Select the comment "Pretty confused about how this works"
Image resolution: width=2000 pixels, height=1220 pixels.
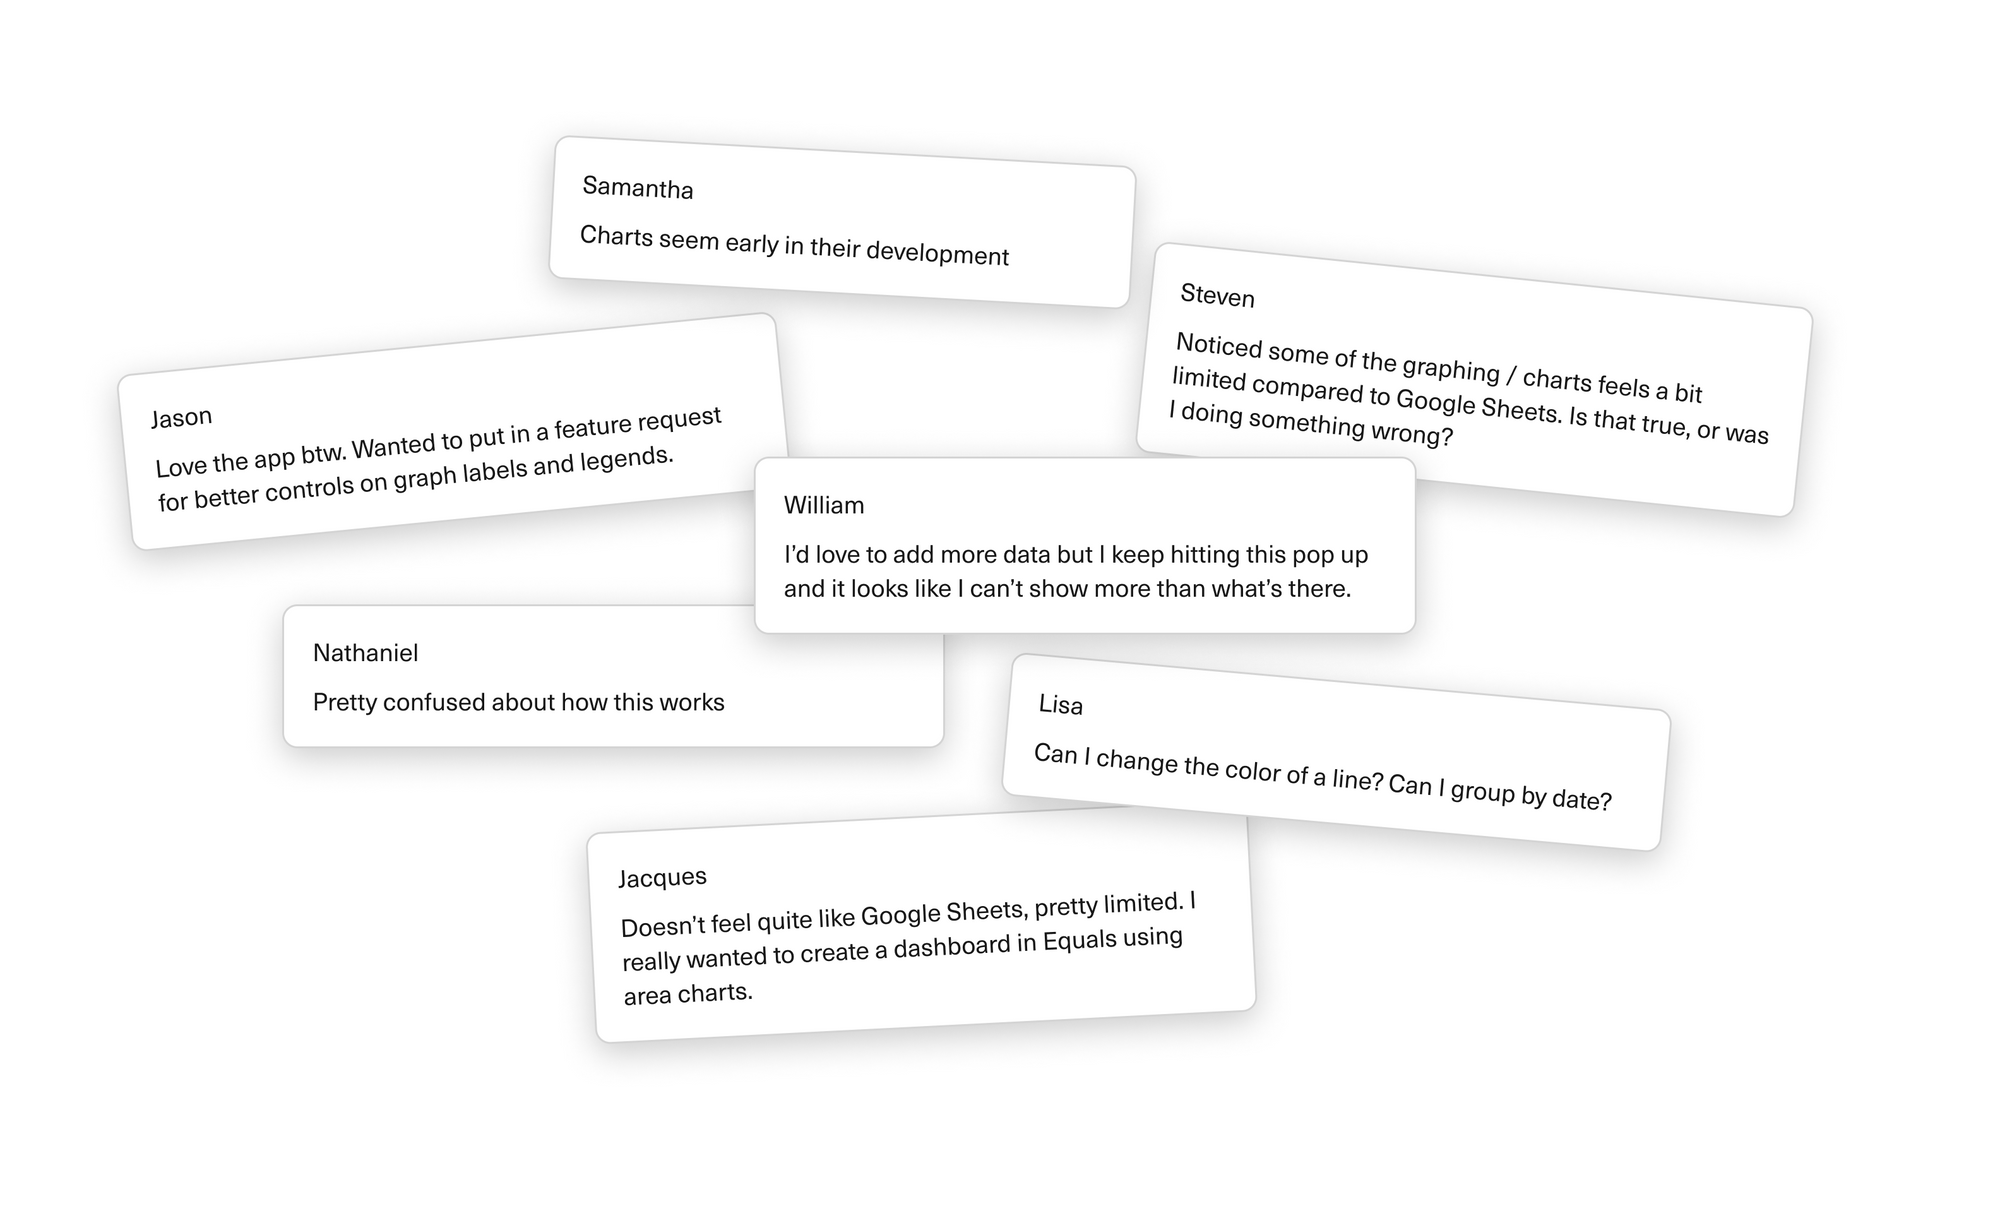[x=518, y=703]
